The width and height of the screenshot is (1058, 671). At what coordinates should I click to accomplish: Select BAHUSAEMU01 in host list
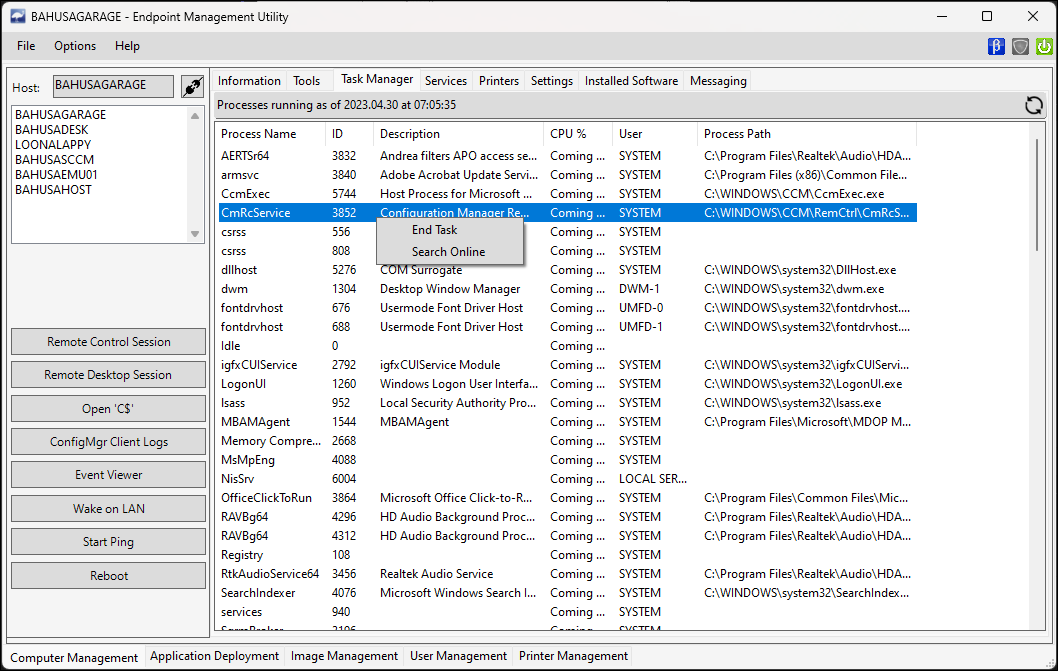[x=57, y=175]
